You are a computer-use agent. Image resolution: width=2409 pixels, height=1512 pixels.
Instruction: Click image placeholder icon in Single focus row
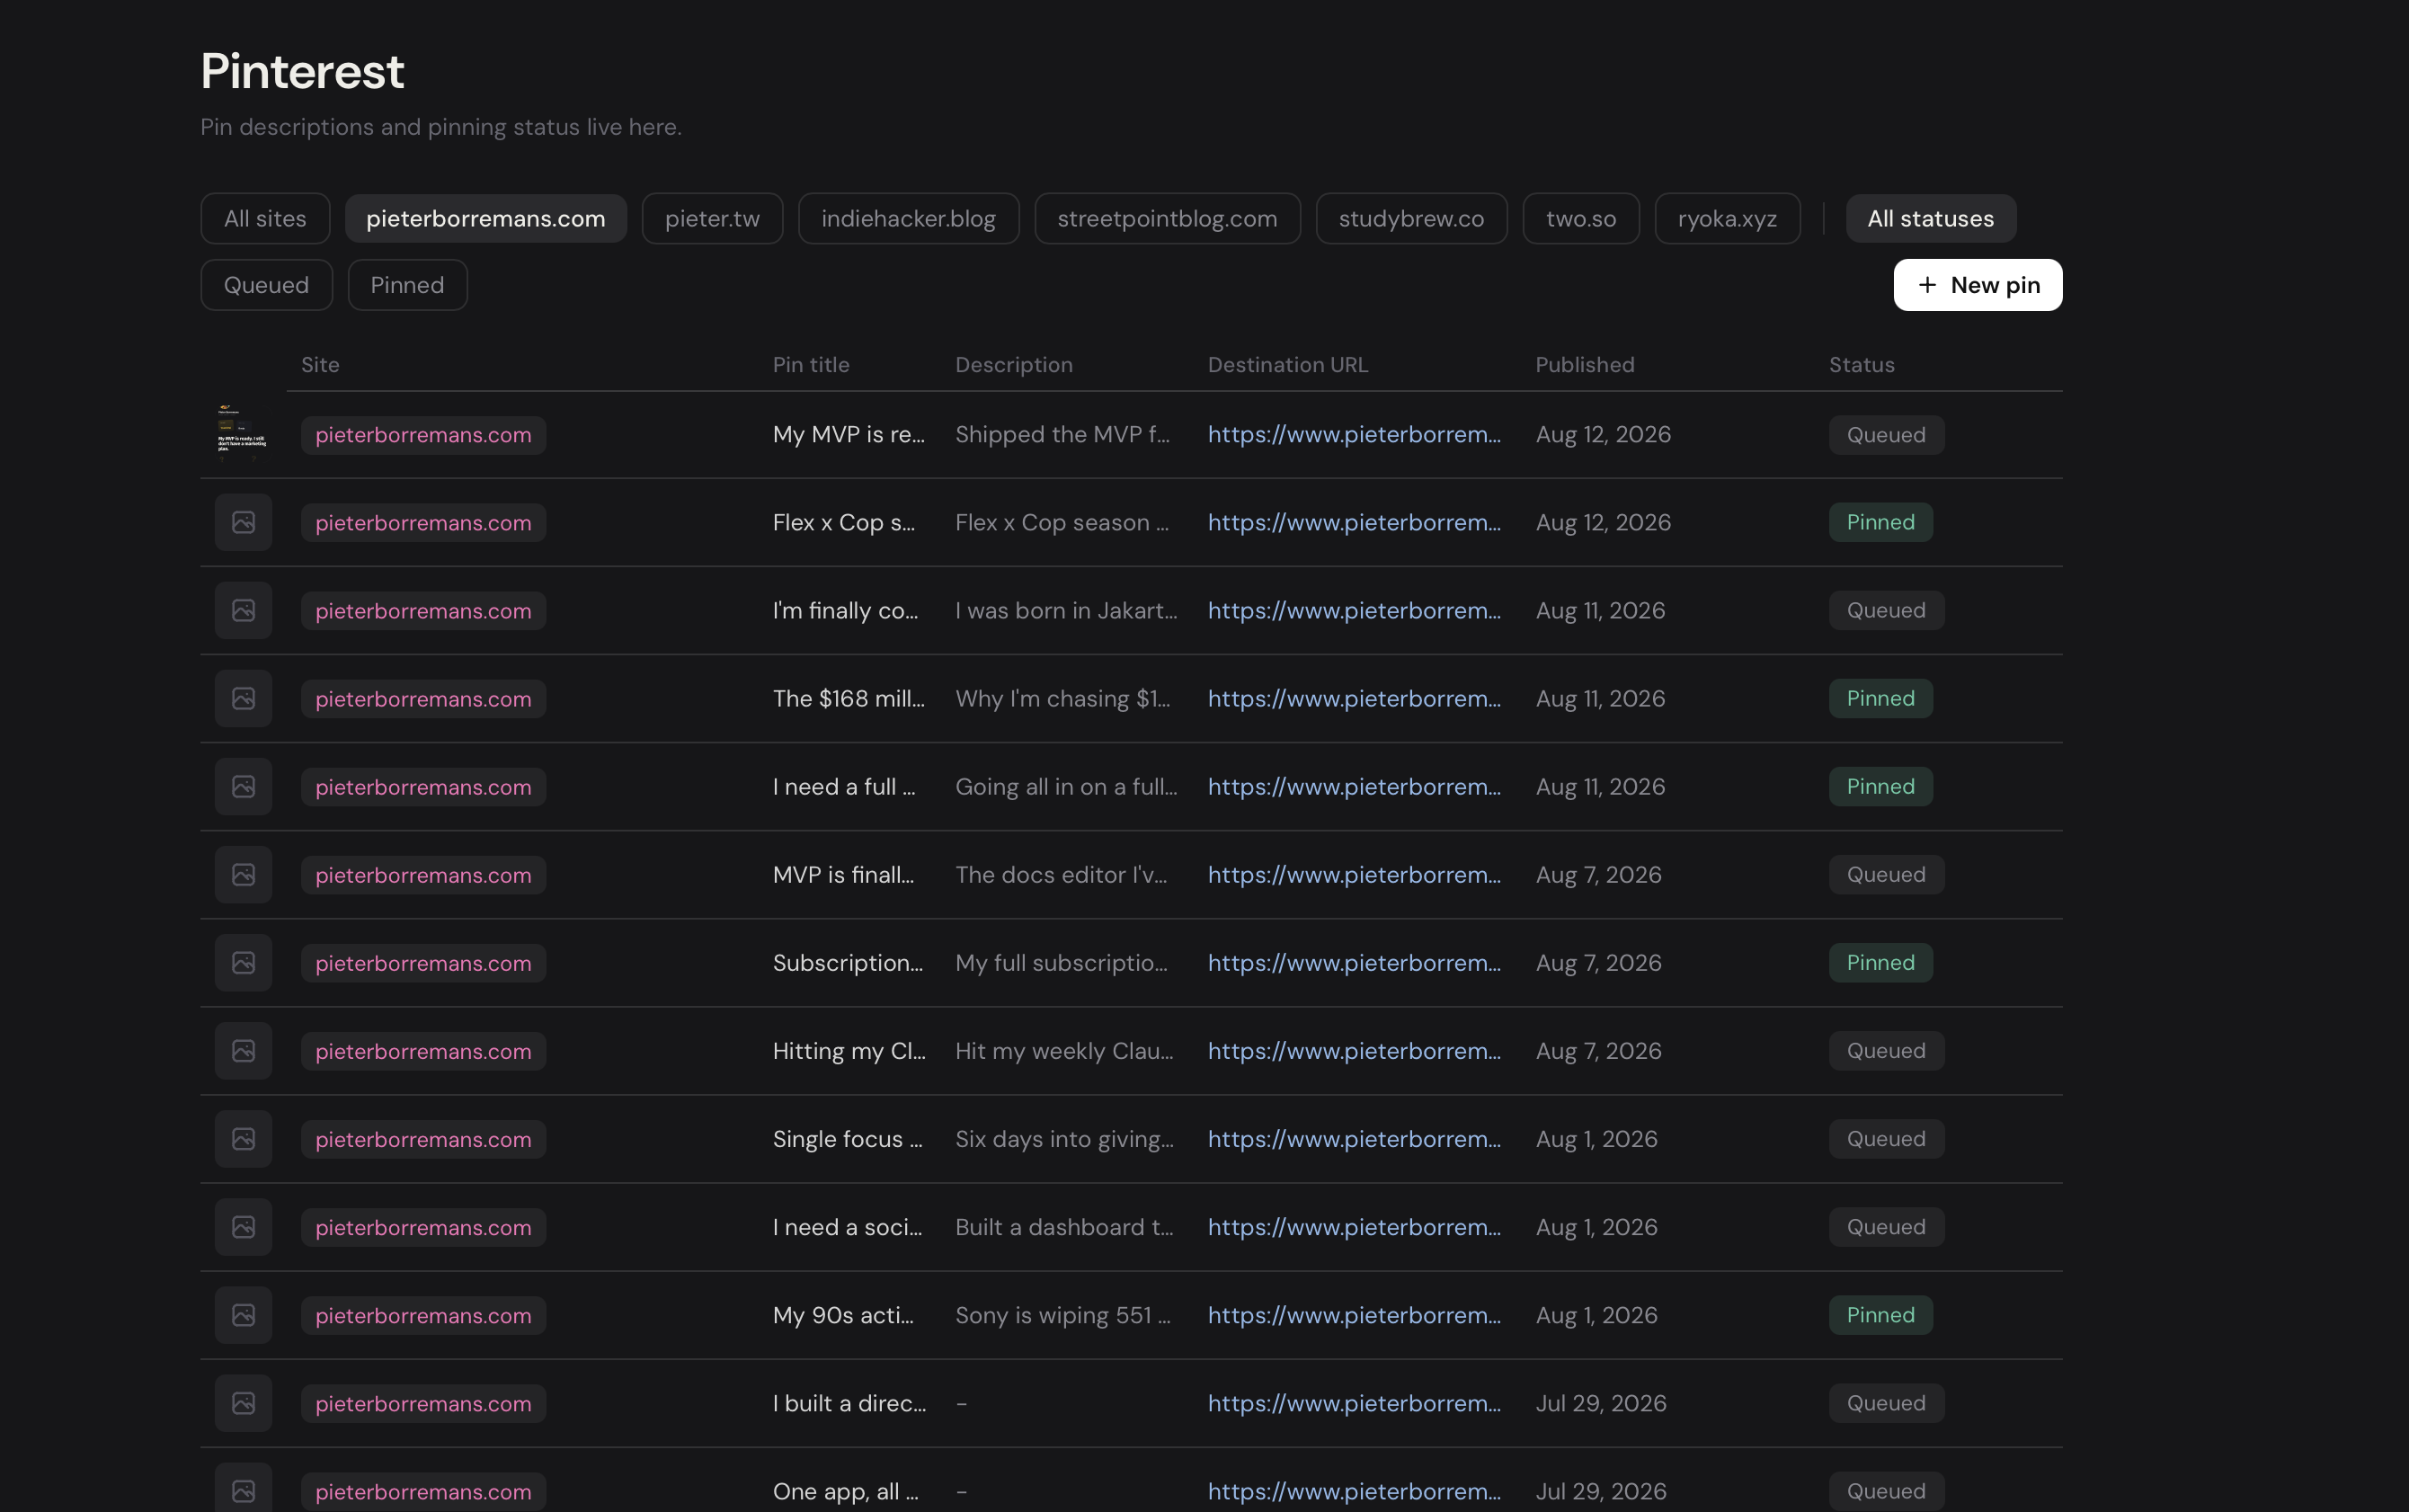click(243, 1138)
